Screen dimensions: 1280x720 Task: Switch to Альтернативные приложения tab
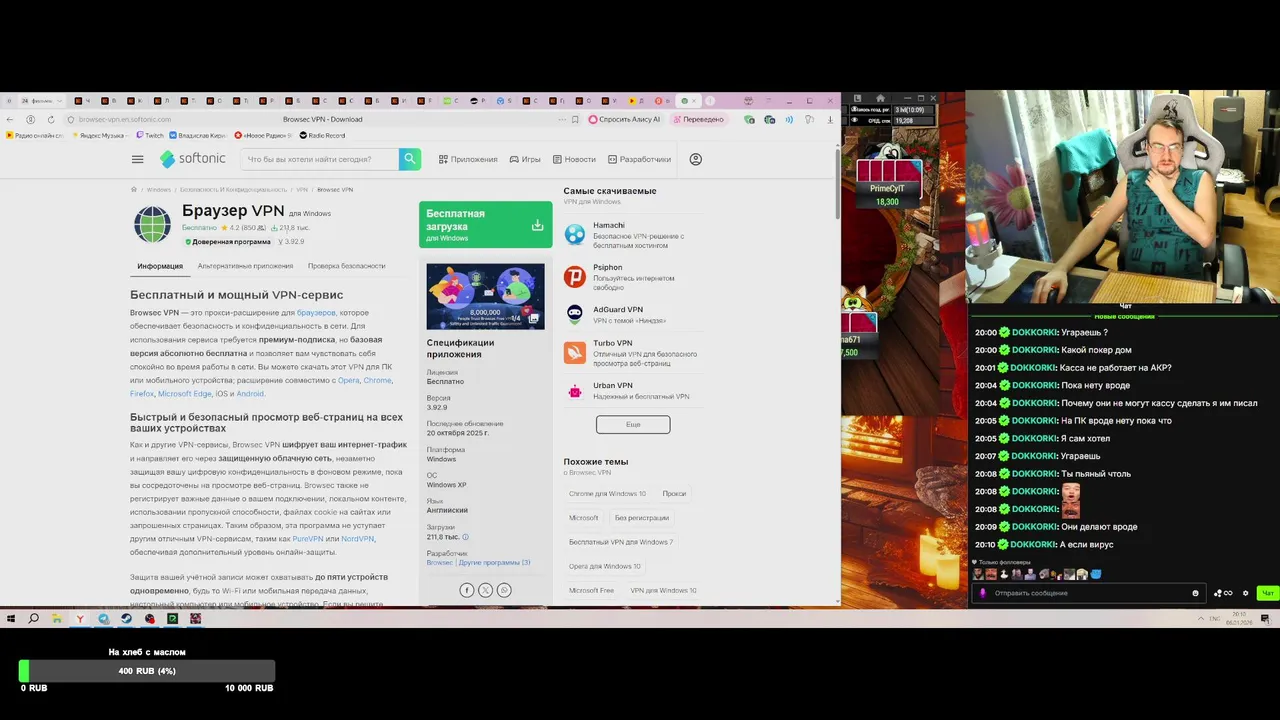click(245, 266)
